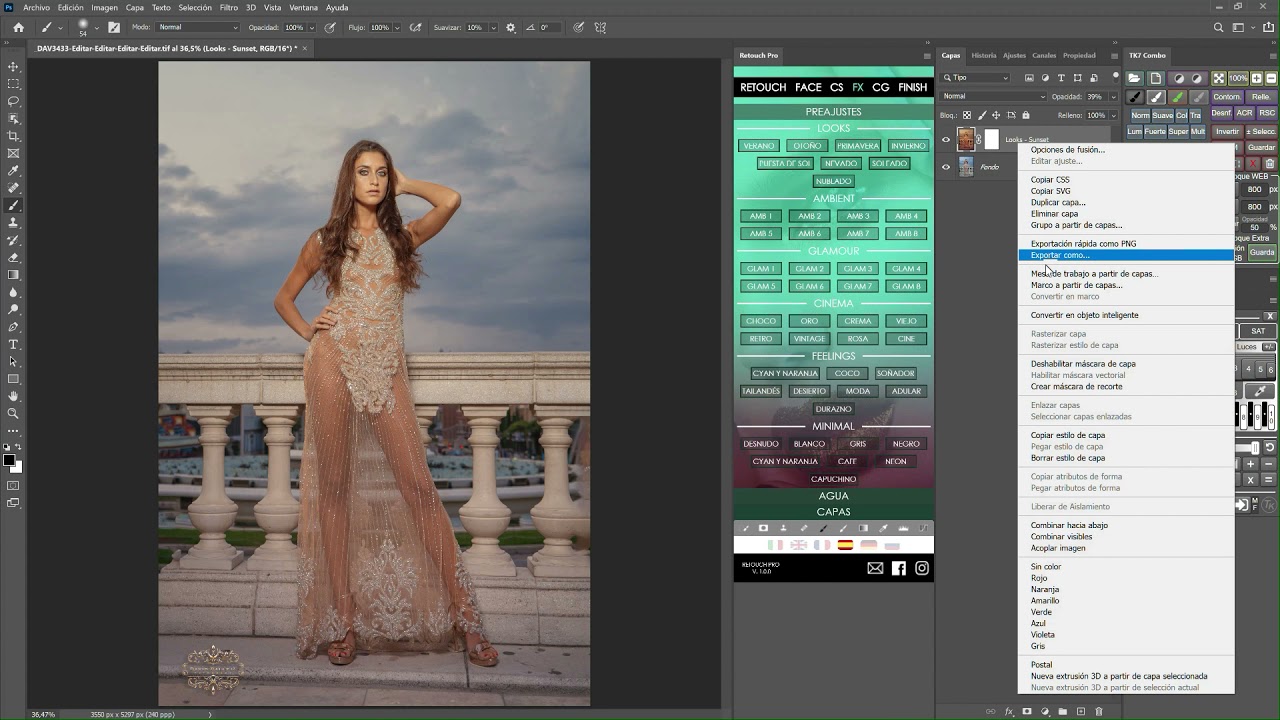Open the layer blend mode Normal dropdown
This screenshot has width=1280, height=720.
(x=994, y=97)
